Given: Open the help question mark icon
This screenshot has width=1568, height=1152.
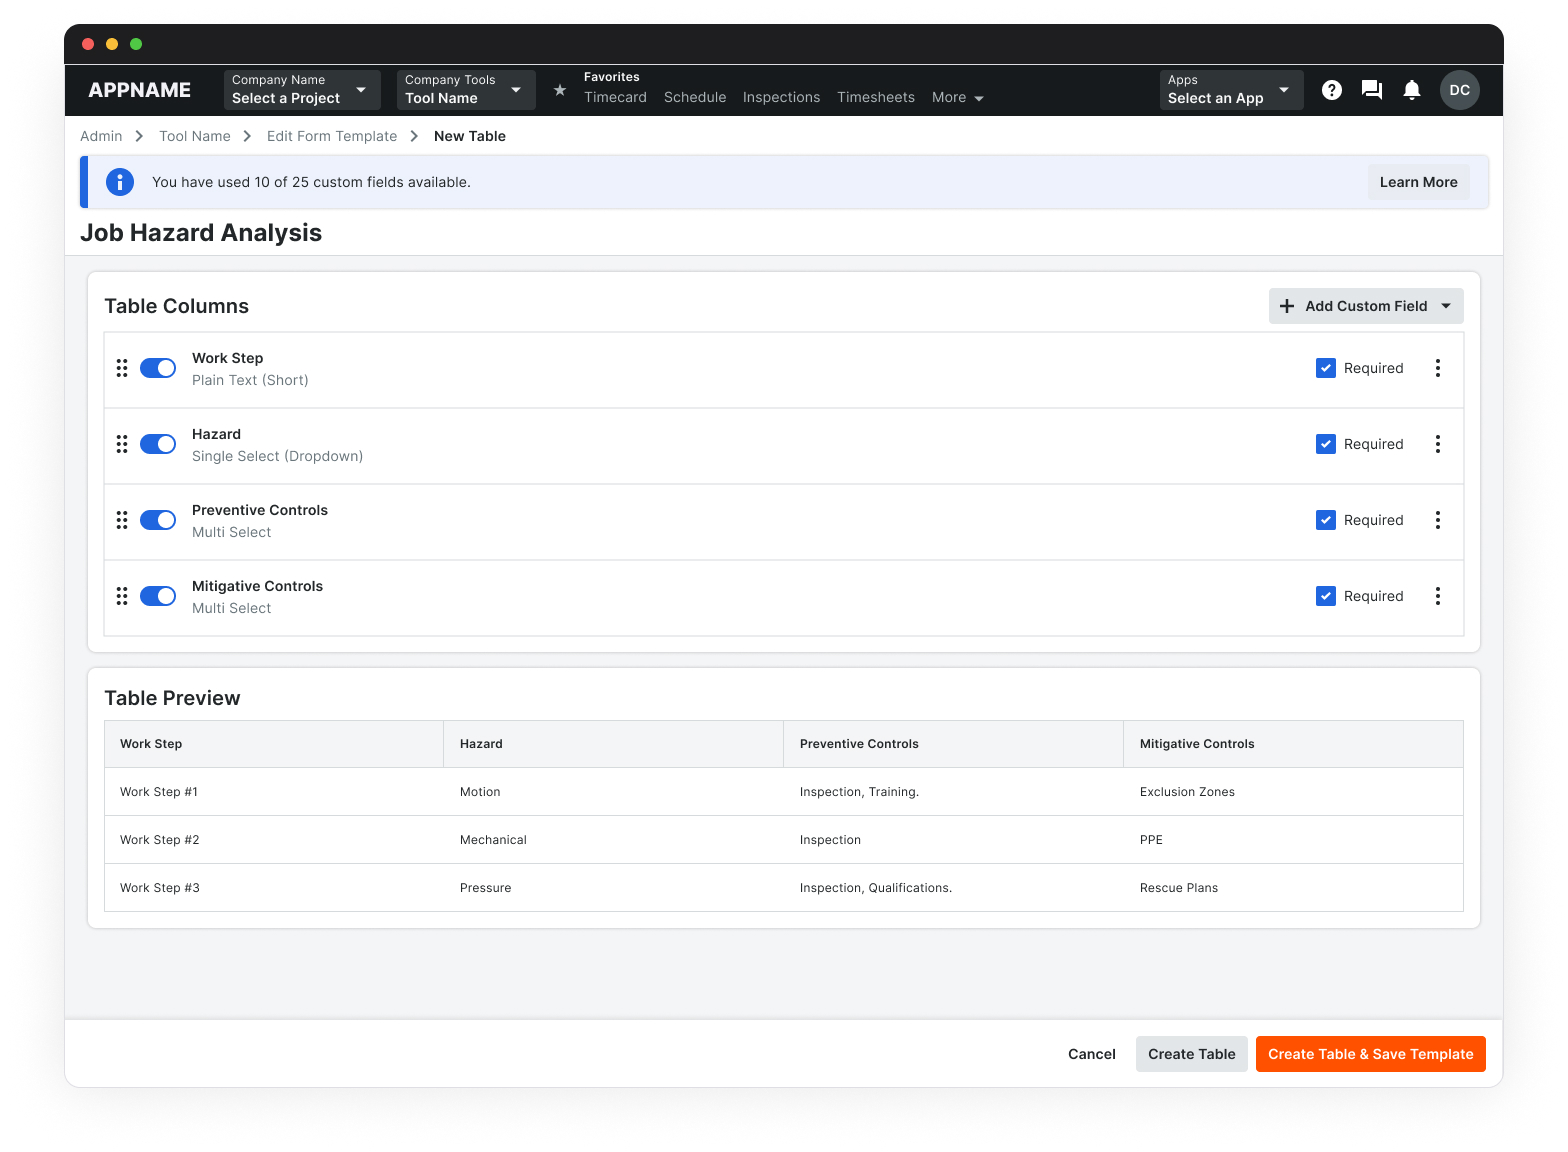Looking at the screenshot, I should pos(1331,90).
